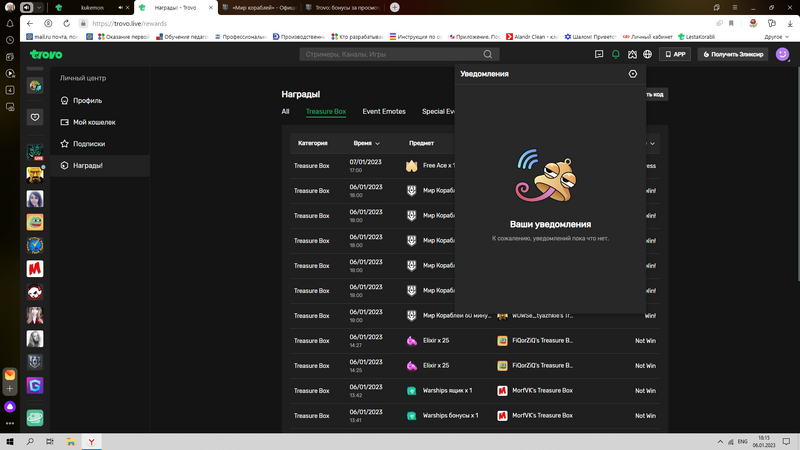Click the search magnifier icon
This screenshot has height=450, width=800.
point(489,54)
